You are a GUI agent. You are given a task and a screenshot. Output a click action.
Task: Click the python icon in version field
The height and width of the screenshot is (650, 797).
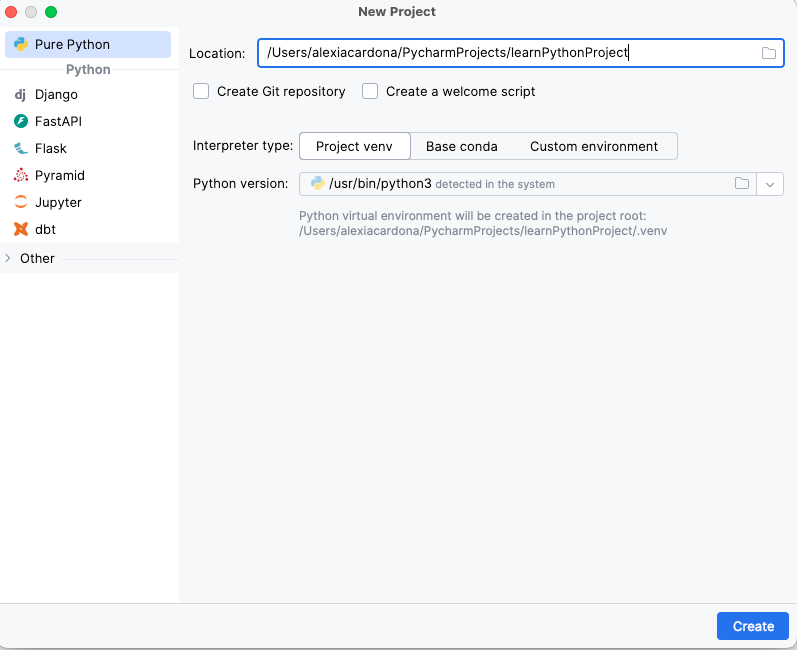click(318, 183)
